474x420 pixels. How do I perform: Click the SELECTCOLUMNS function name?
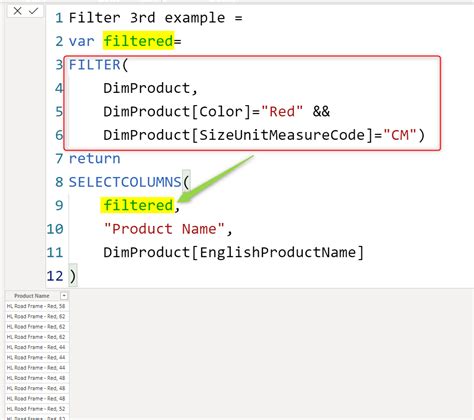click(x=125, y=182)
